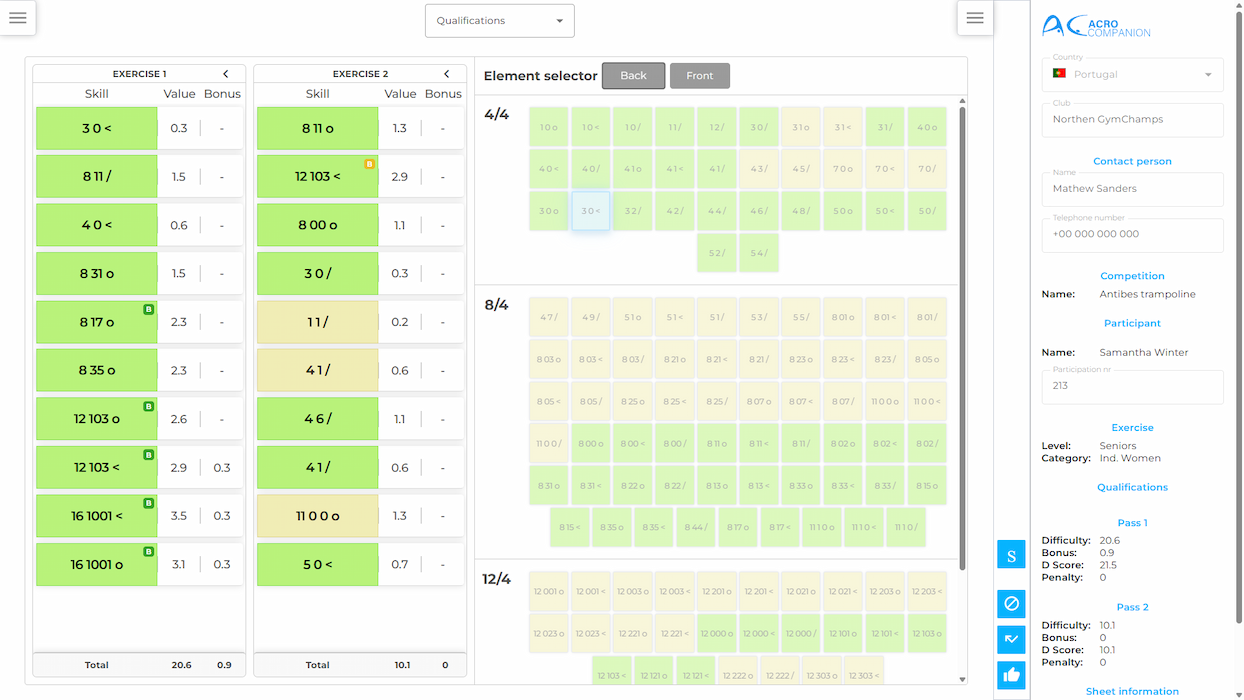The width and height of the screenshot is (1244, 700).
Task: Switch element selector to Back
Action: click(633, 76)
